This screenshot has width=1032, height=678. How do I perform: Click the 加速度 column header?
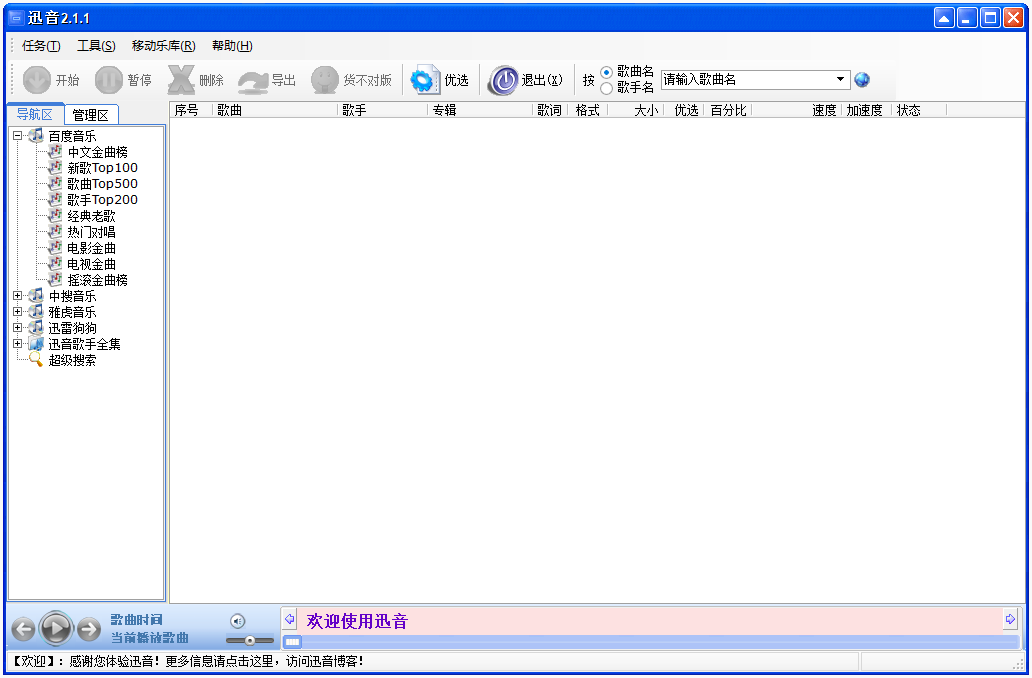[867, 110]
